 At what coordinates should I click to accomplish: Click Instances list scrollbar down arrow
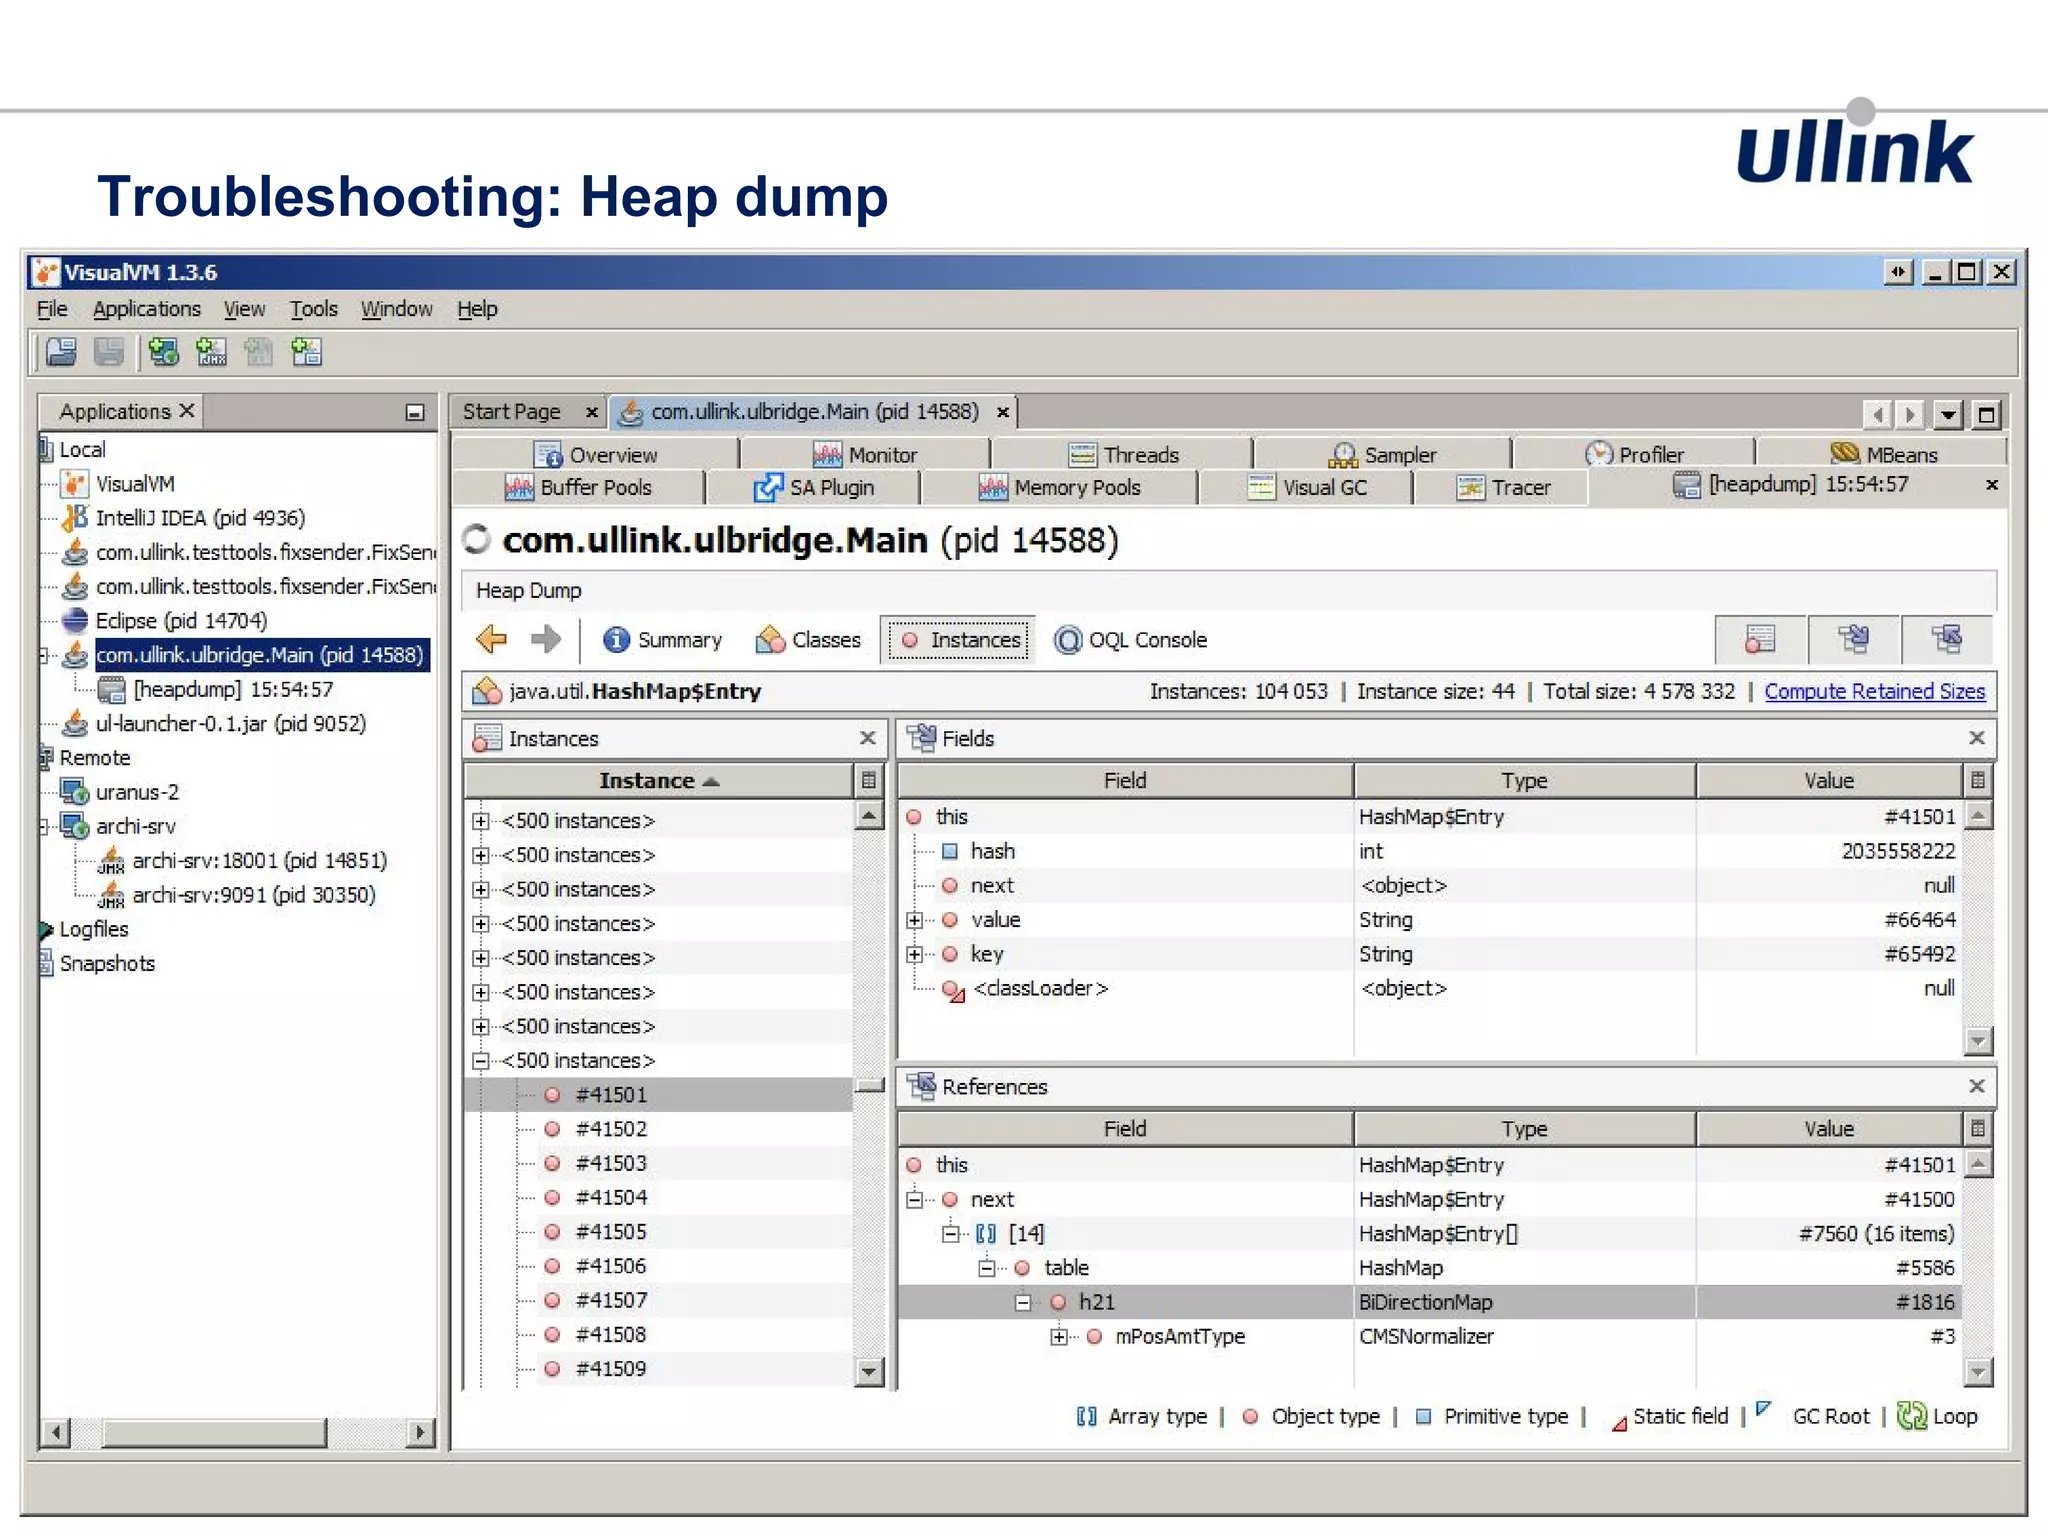pos(869,1372)
